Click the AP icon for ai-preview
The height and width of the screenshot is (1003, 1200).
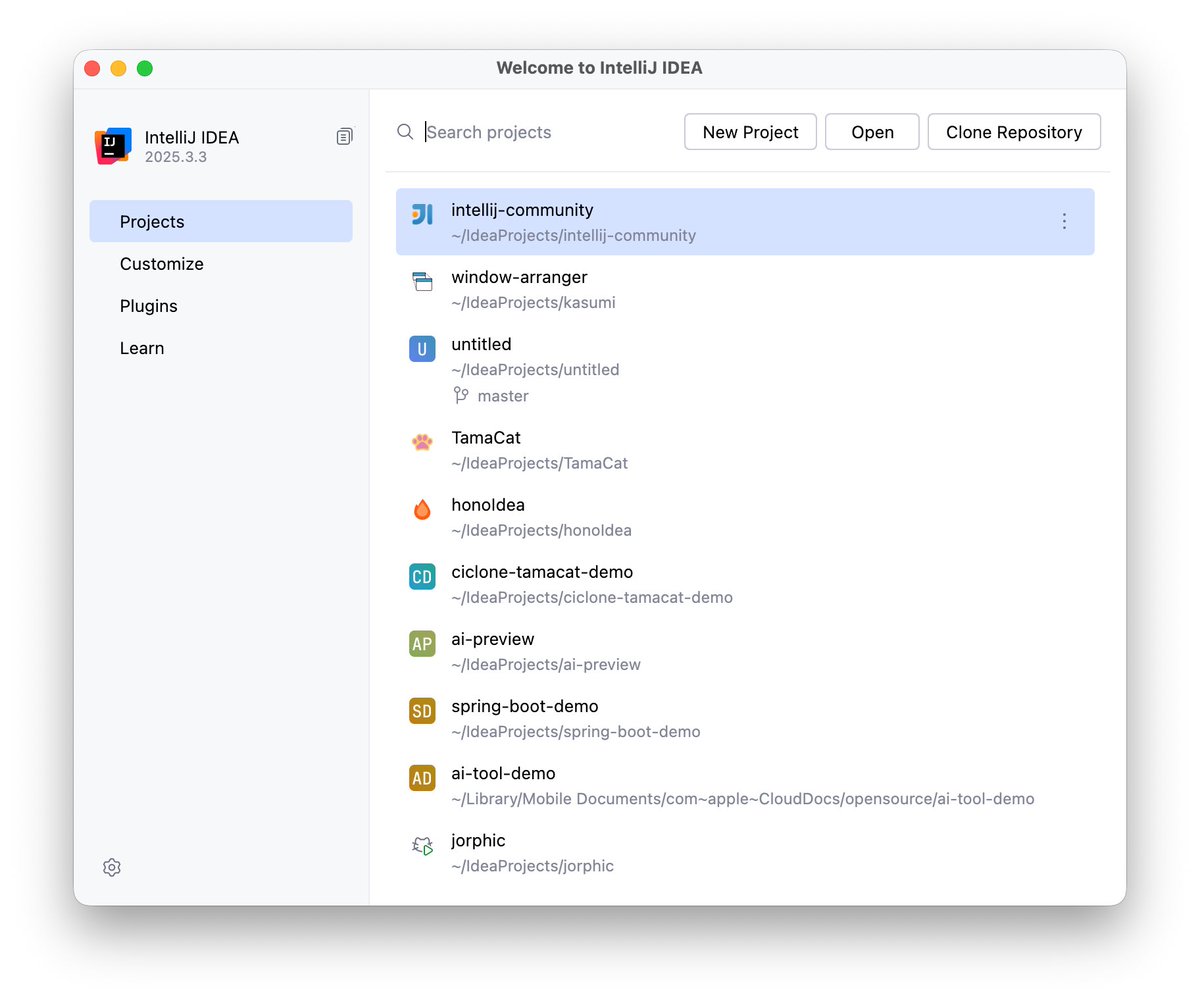[x=422, y=643]
